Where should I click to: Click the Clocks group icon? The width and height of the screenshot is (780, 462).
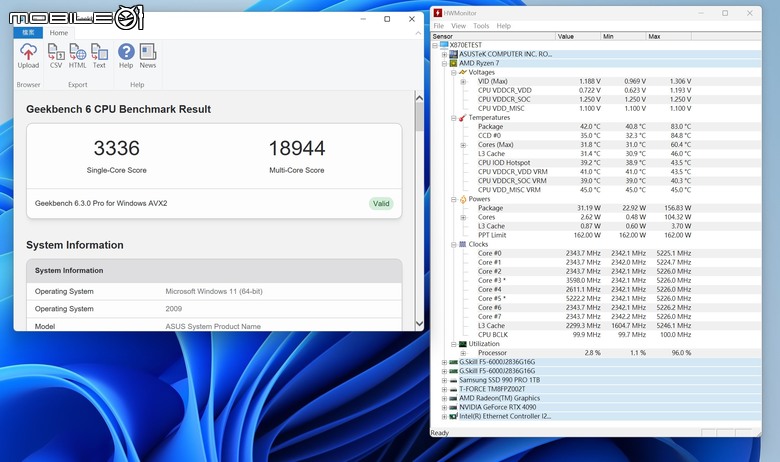[463, 244]
